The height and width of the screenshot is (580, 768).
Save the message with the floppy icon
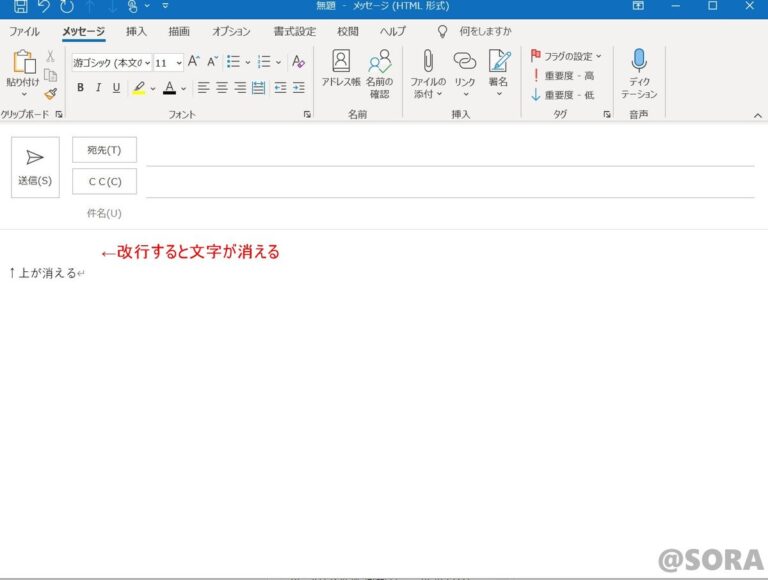point(20,6)
